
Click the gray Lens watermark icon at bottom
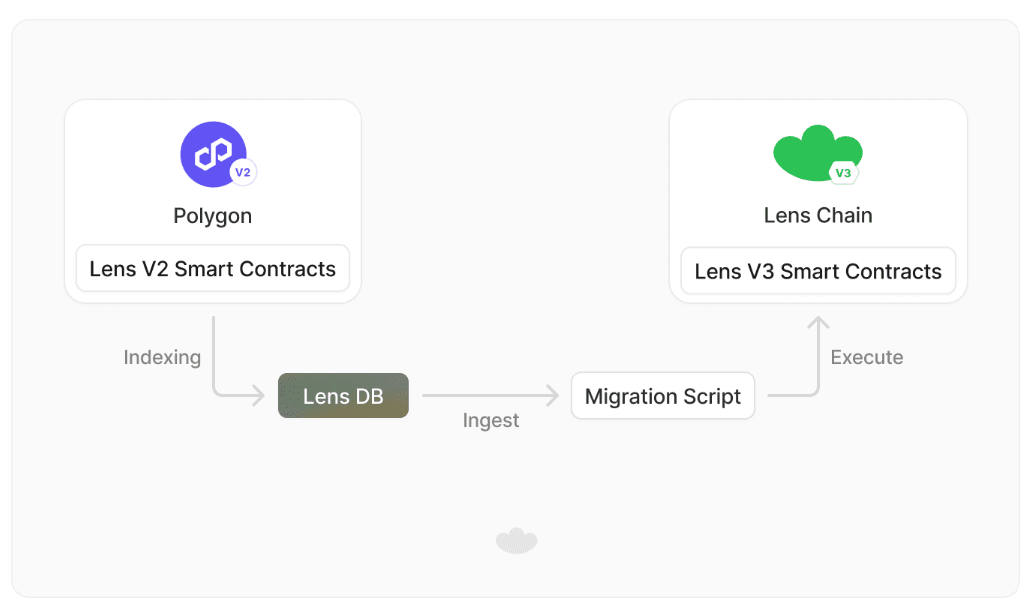[516, 541]
